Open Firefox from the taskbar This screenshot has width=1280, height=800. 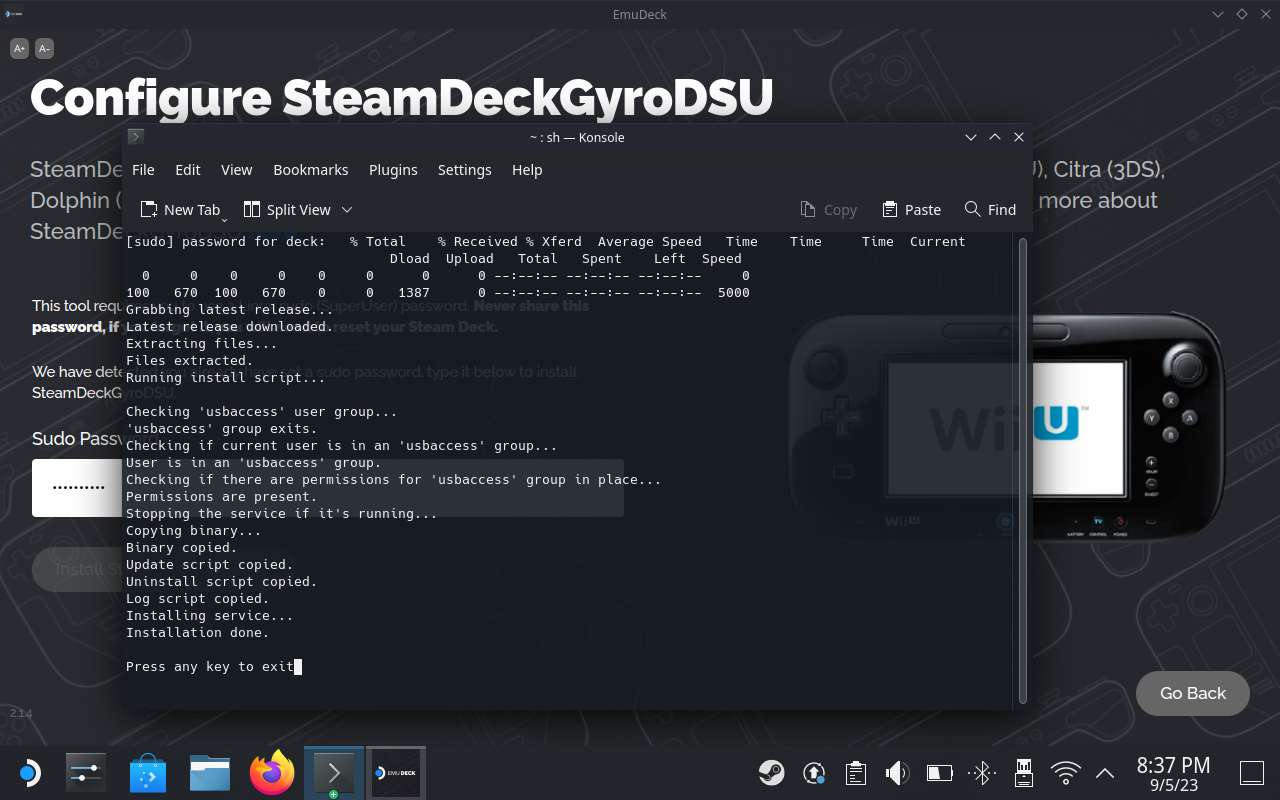[272, 773]
